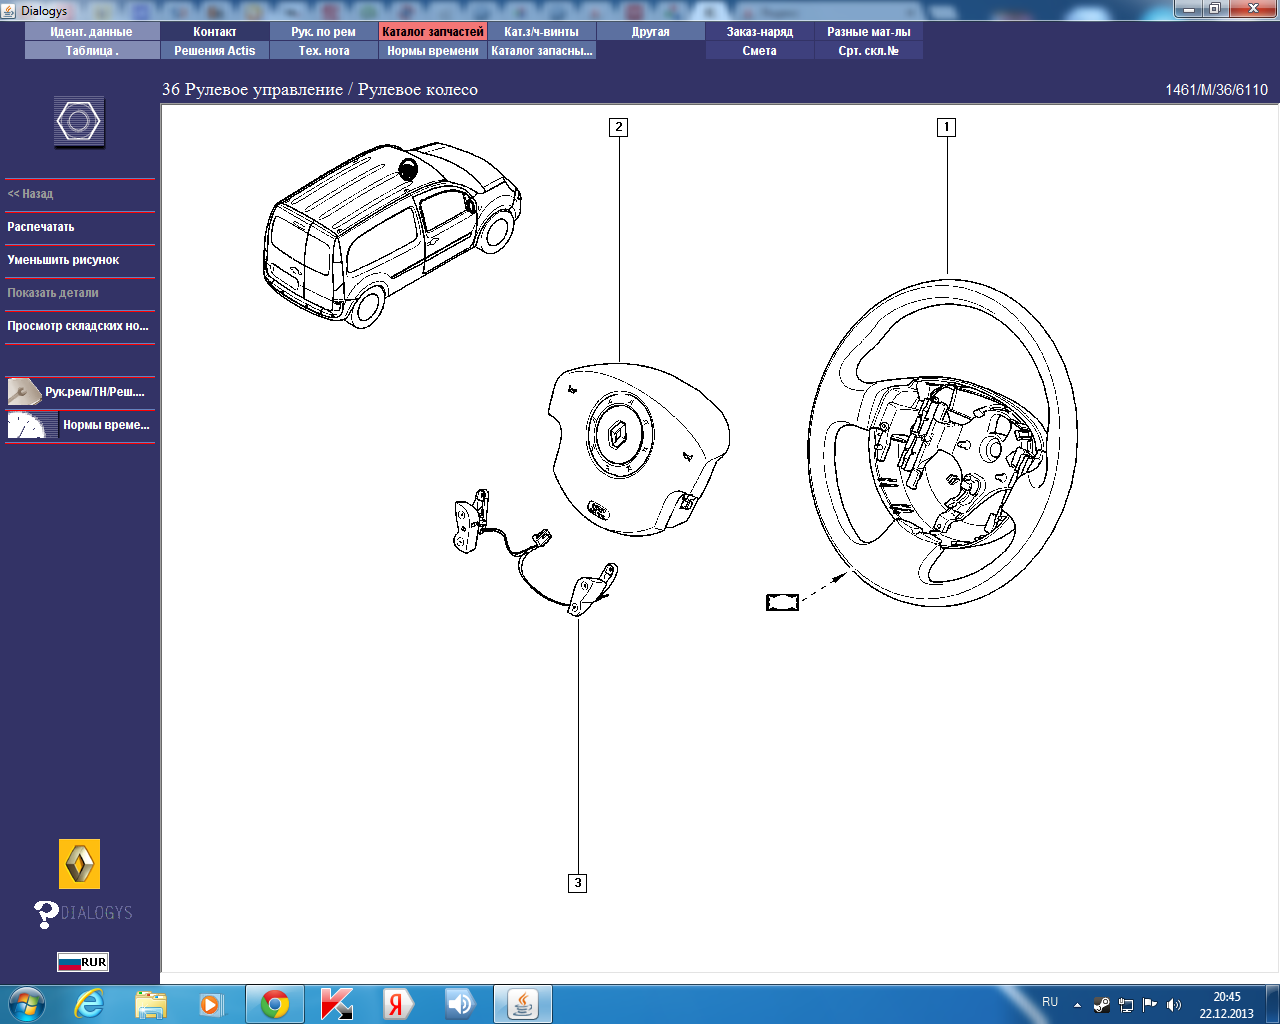This screenshot has width=1280, height=1024.
Task: Open the Нормы време... sidebar shortcut
Action: [80, 425]
